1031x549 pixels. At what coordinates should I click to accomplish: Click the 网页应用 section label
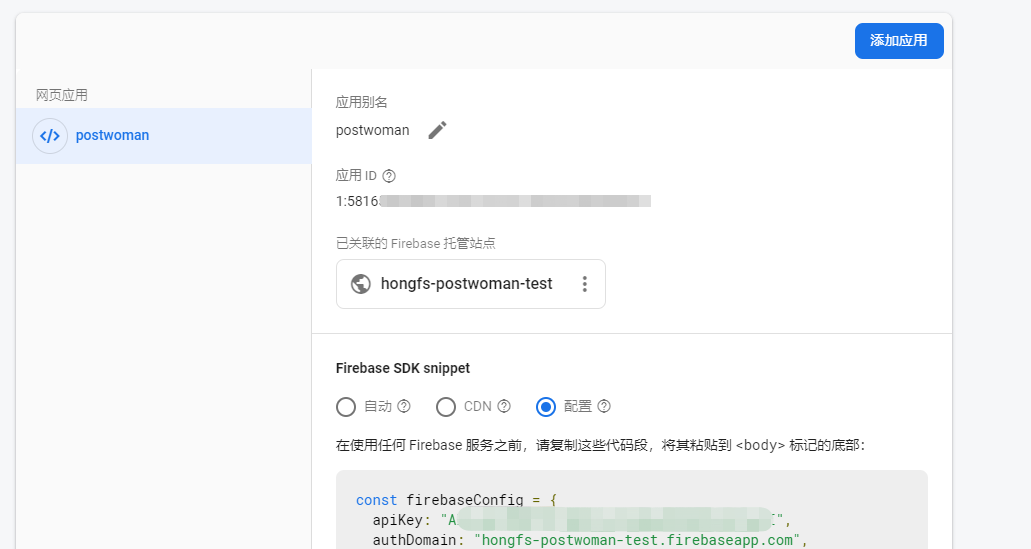(62, 95)
